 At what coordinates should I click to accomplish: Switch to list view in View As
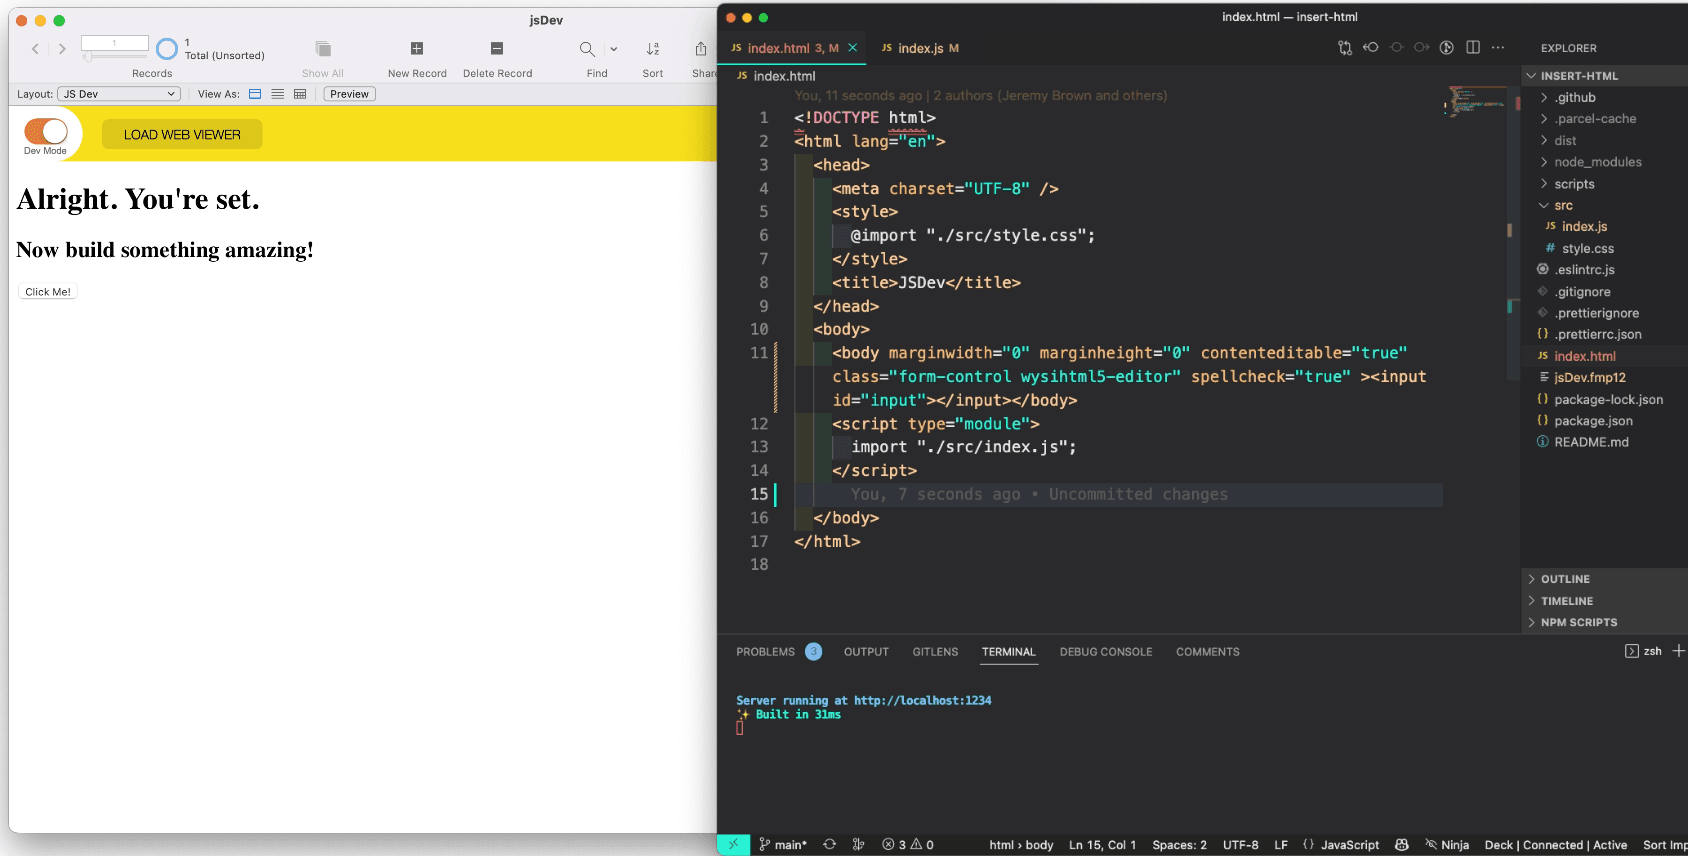click(x=278, y=94)
